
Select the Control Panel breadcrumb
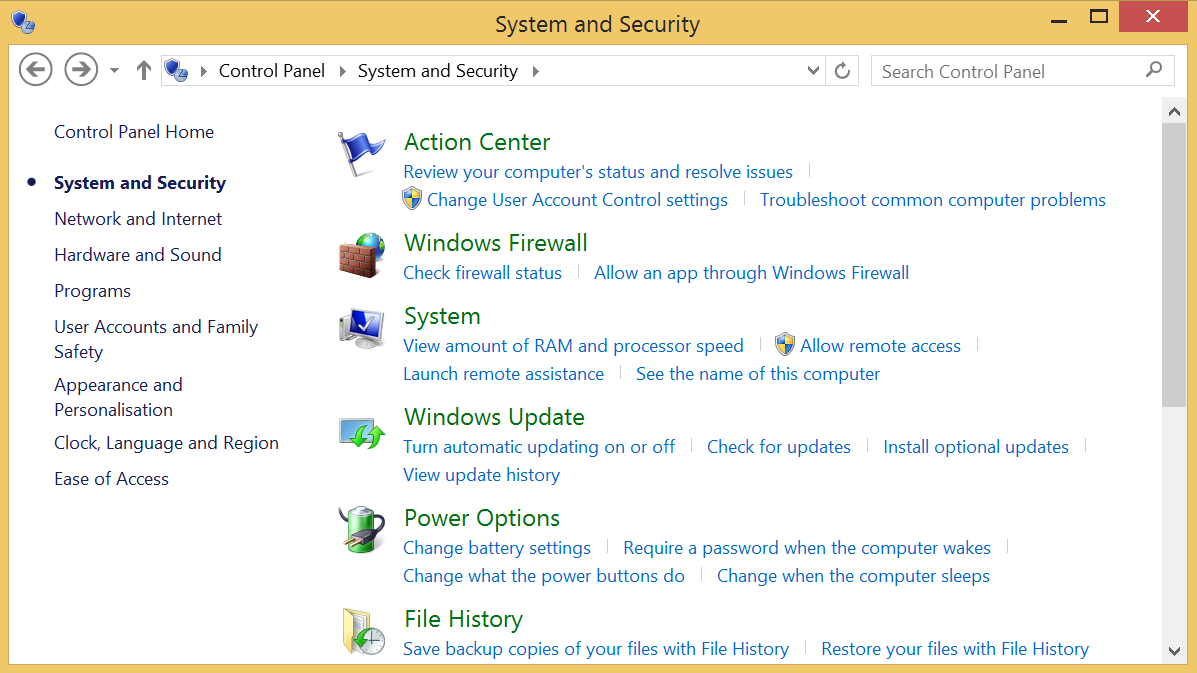[272, 71]
